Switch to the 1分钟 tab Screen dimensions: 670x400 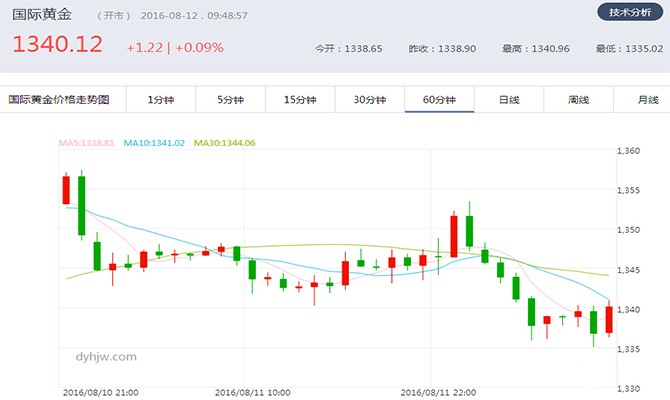161,100
